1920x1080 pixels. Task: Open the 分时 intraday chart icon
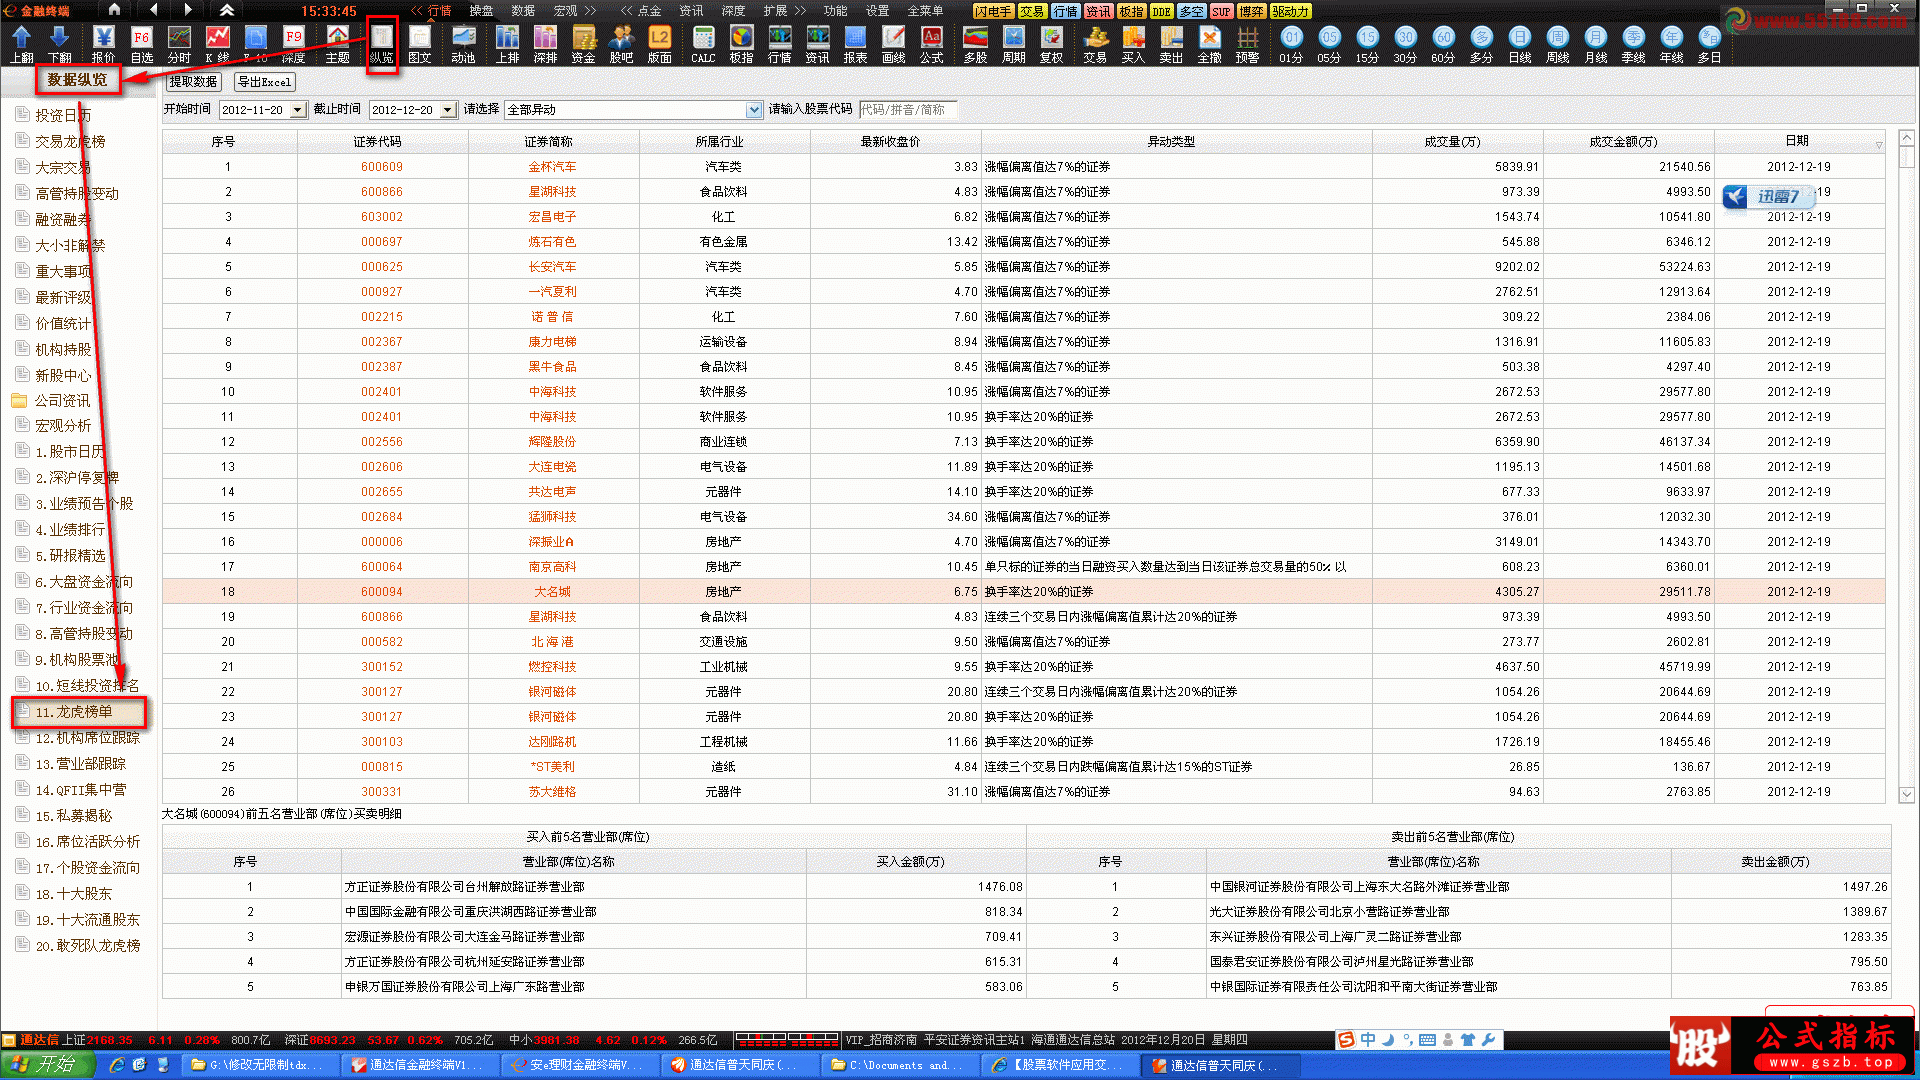pyautogui.click(x=179, y=44)
